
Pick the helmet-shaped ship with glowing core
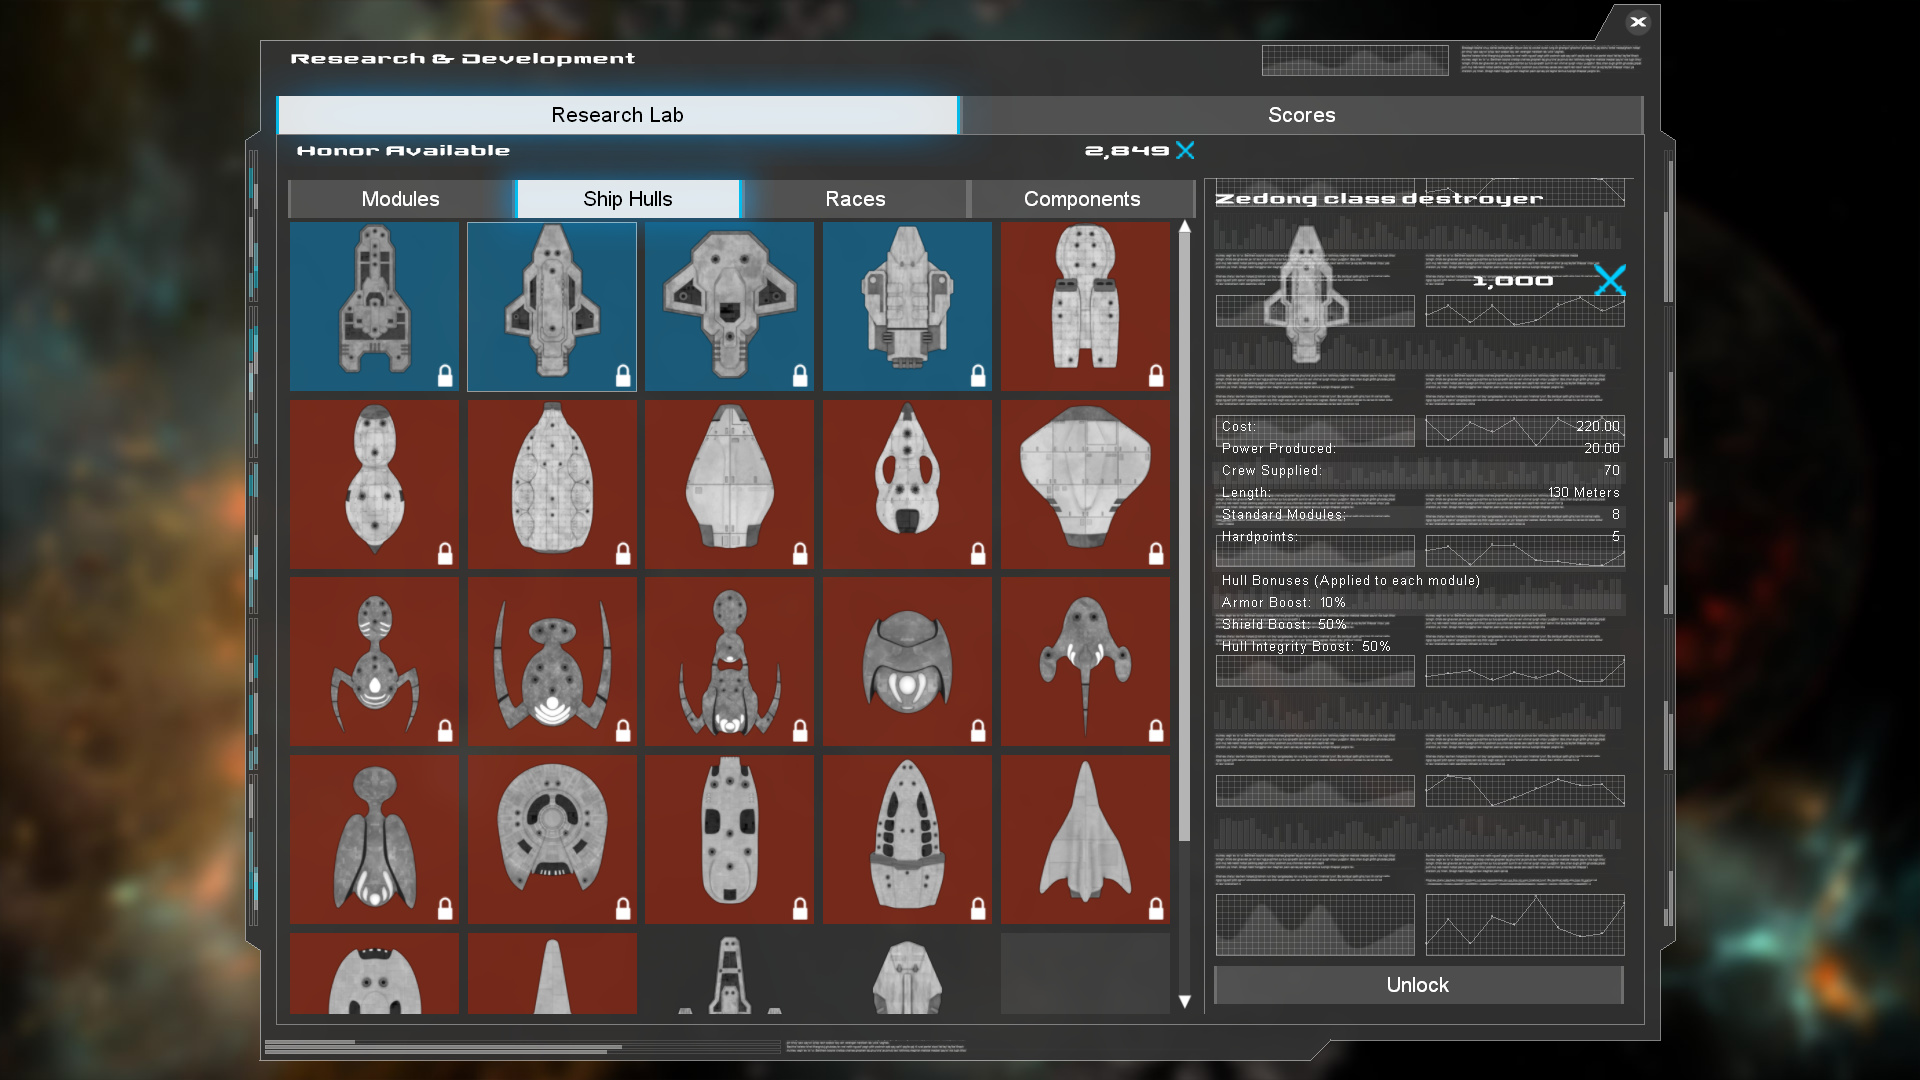[907, 662]
